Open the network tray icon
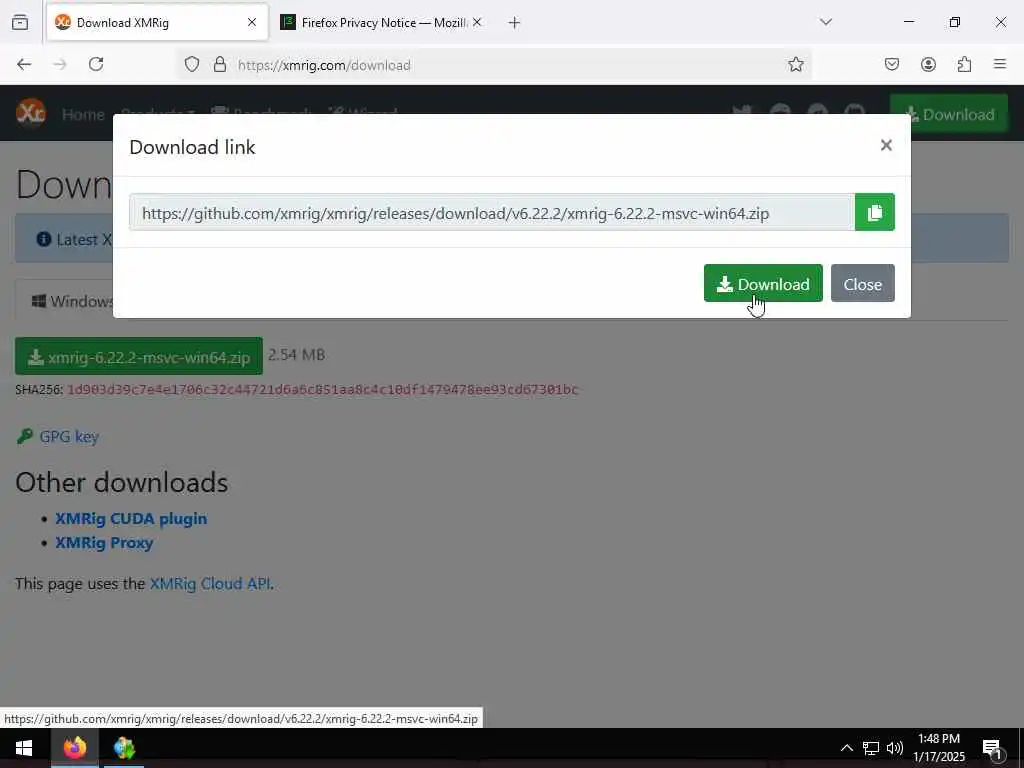The width and height of the screenshot is (1024, 768). click(x=871, y=748)
